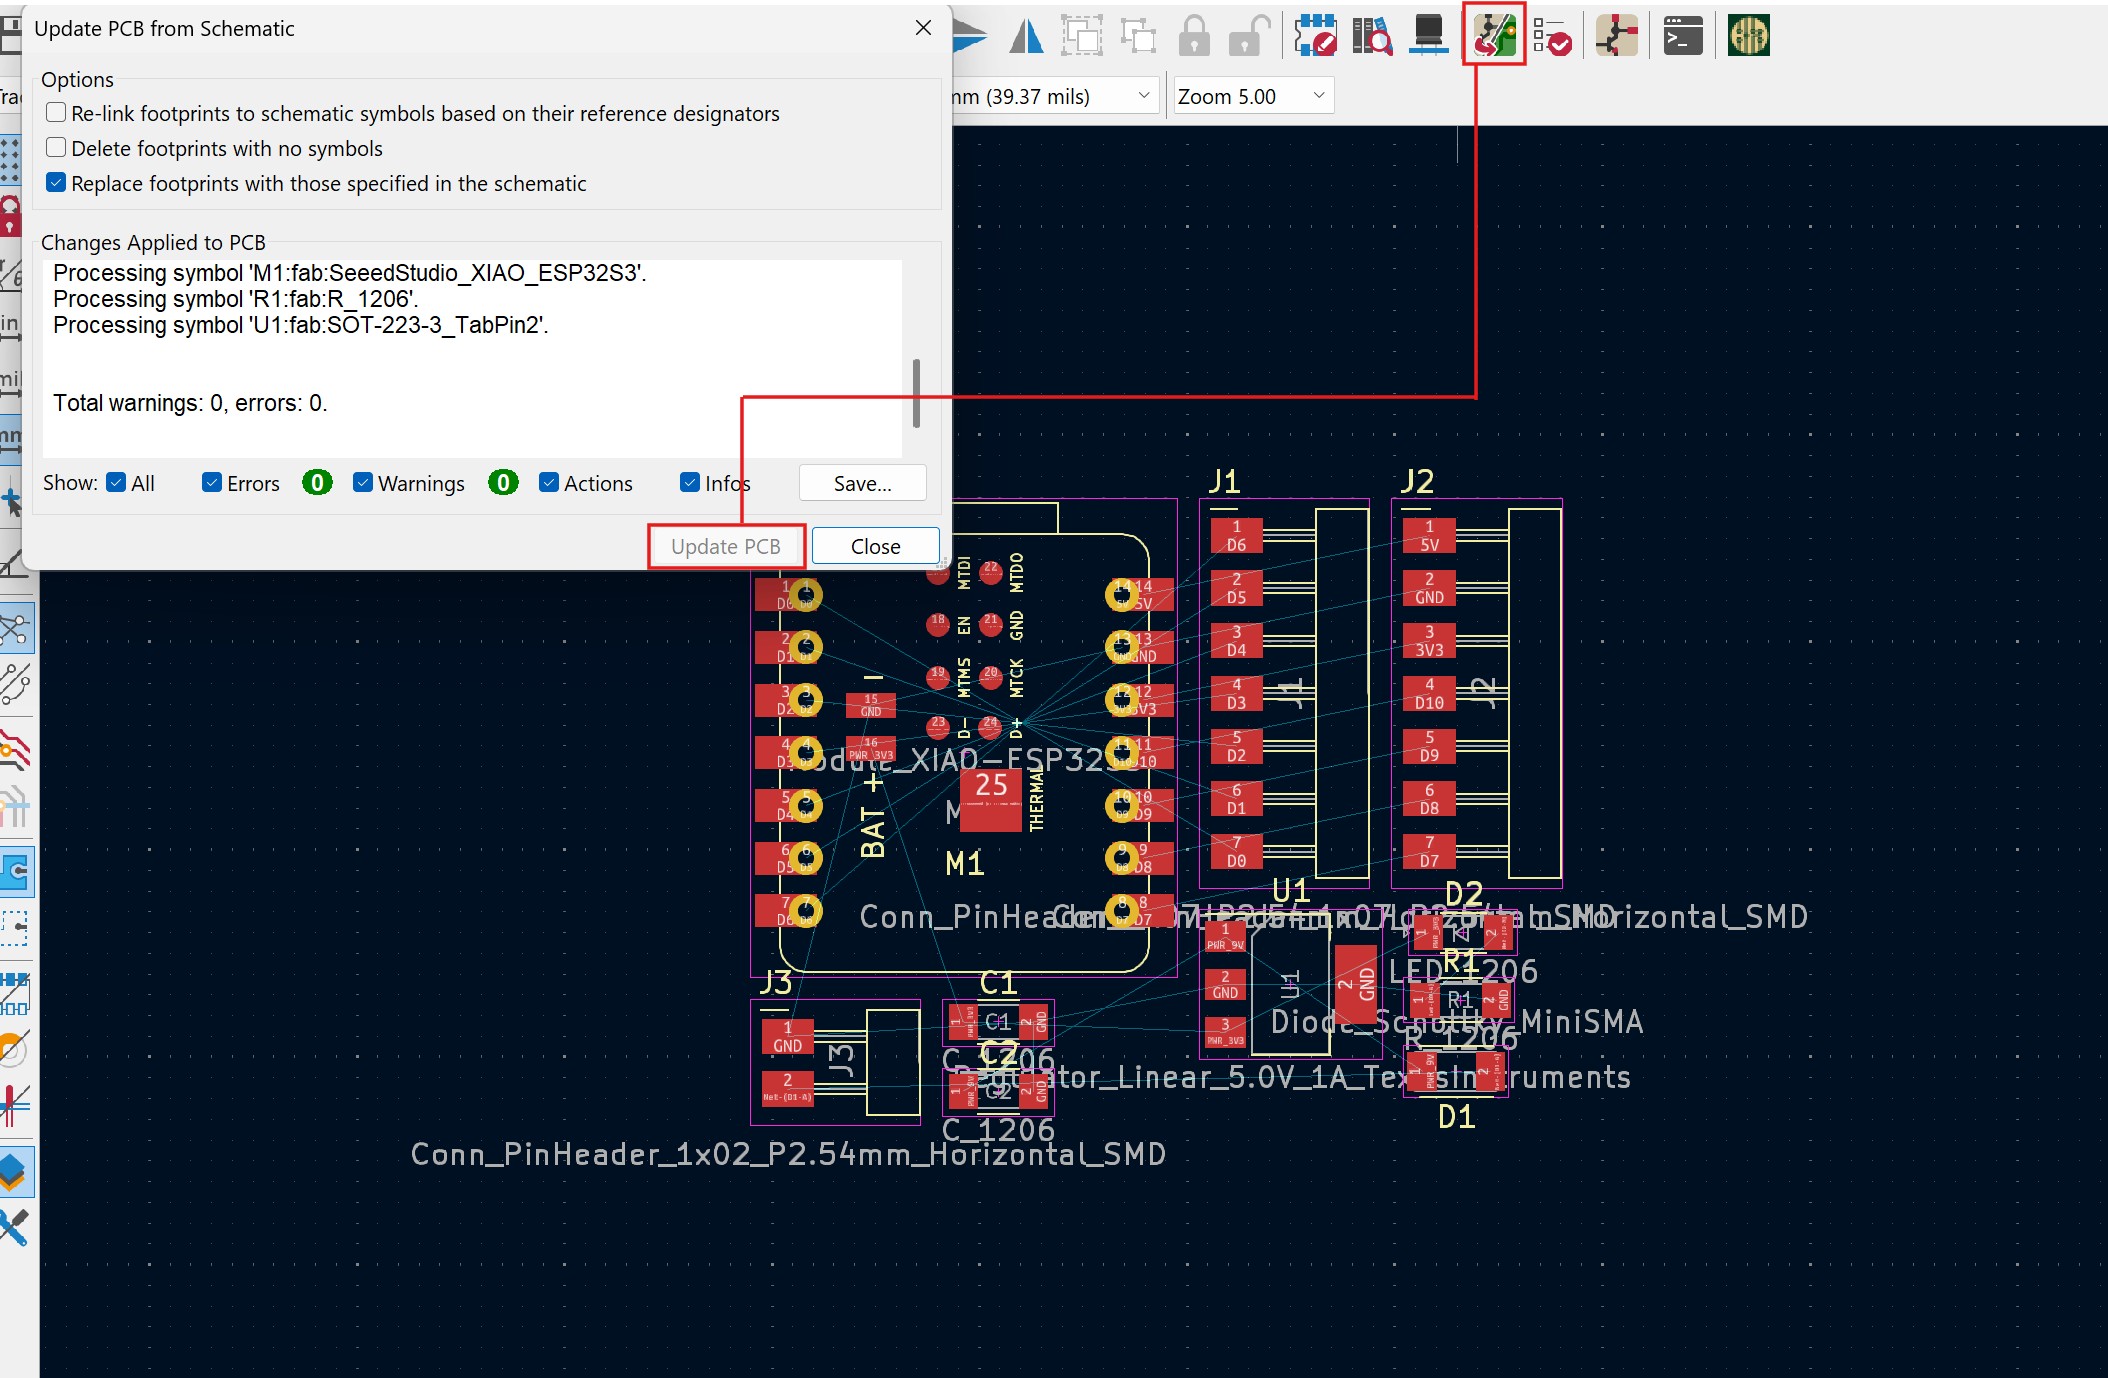The height and width of the screenshot is (1378, 2108).
Task: Click the Update PCB button
Action: pyautogui.click(x=726, y=547)
